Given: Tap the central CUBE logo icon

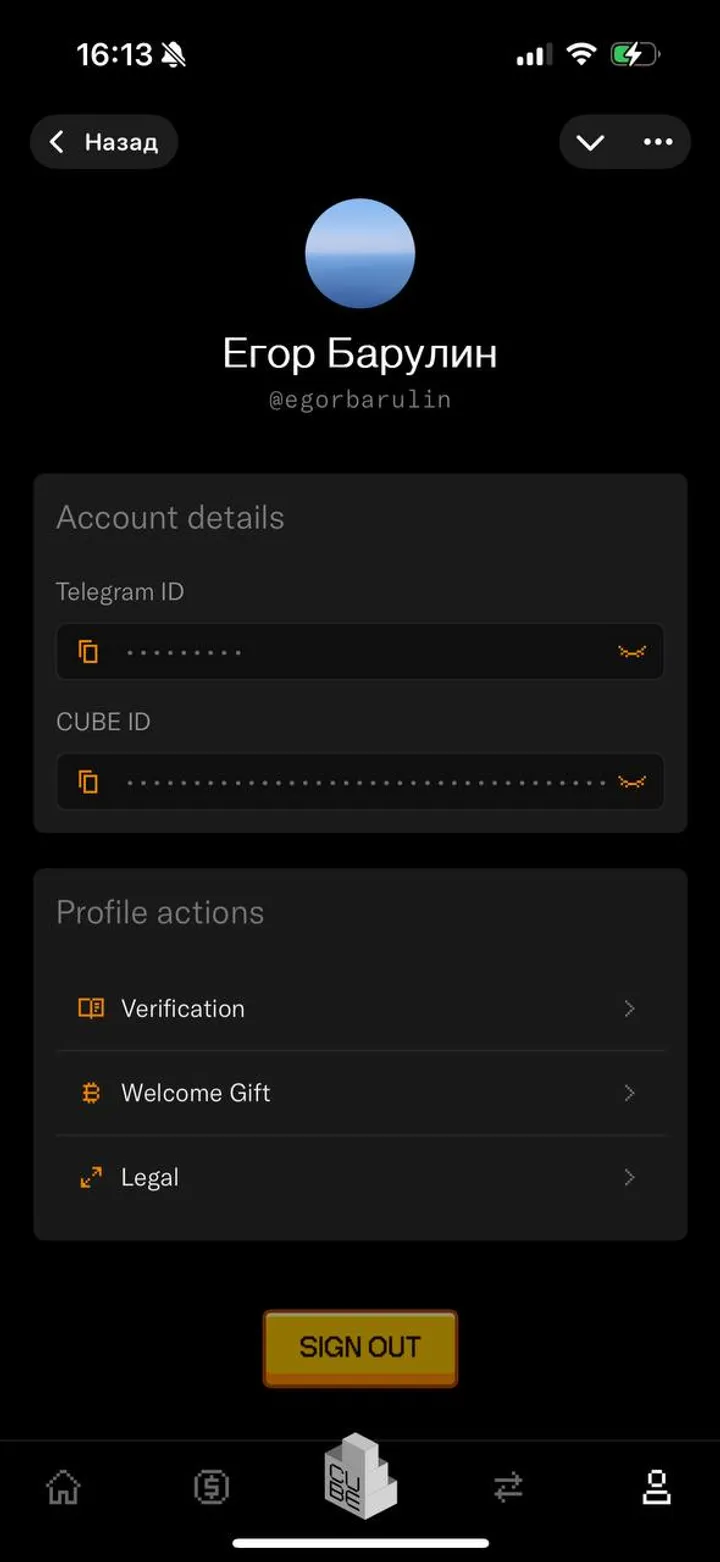Looking at the screenshot, I should (x=360, y=1476).
